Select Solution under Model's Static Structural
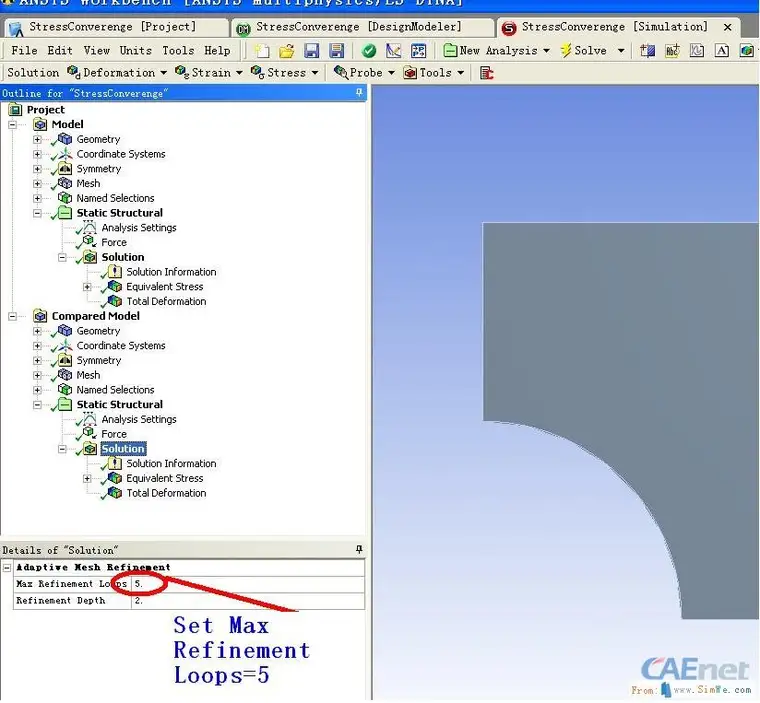Viewport: 760px width, 703px height. pyautogui.click(x=123, y=257)
